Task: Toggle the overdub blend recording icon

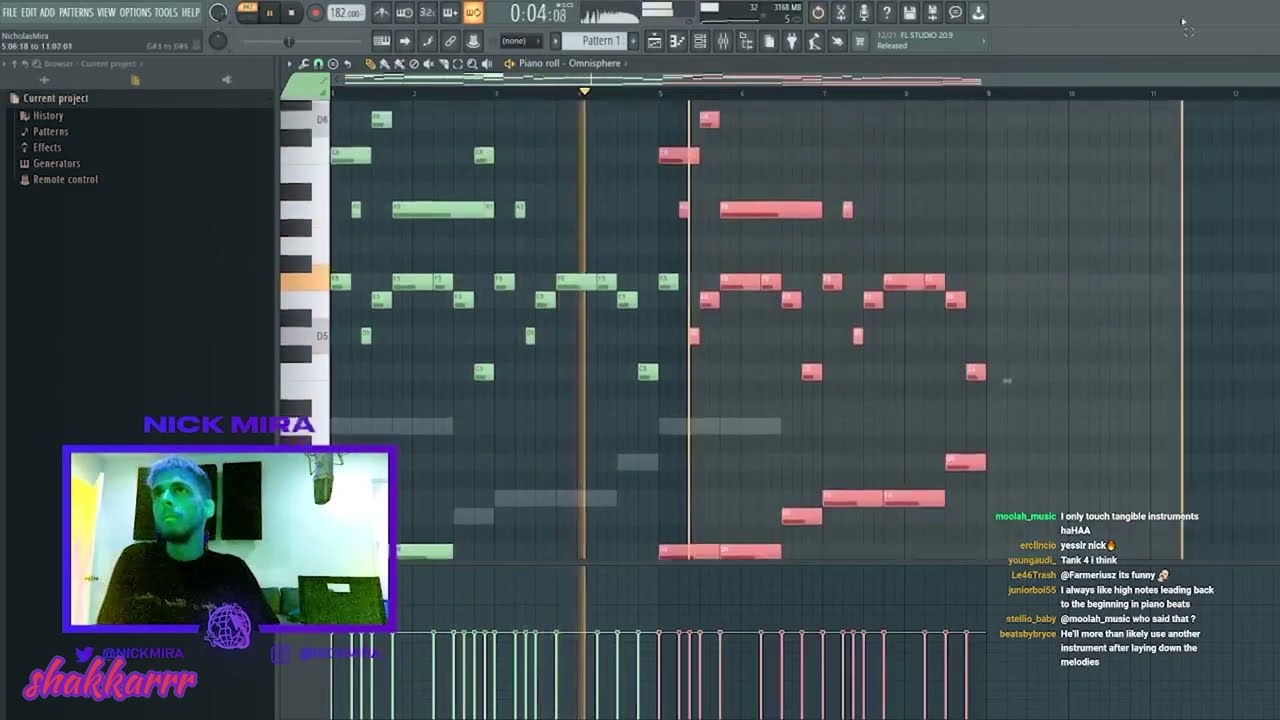Action: (x=450, y=13)
